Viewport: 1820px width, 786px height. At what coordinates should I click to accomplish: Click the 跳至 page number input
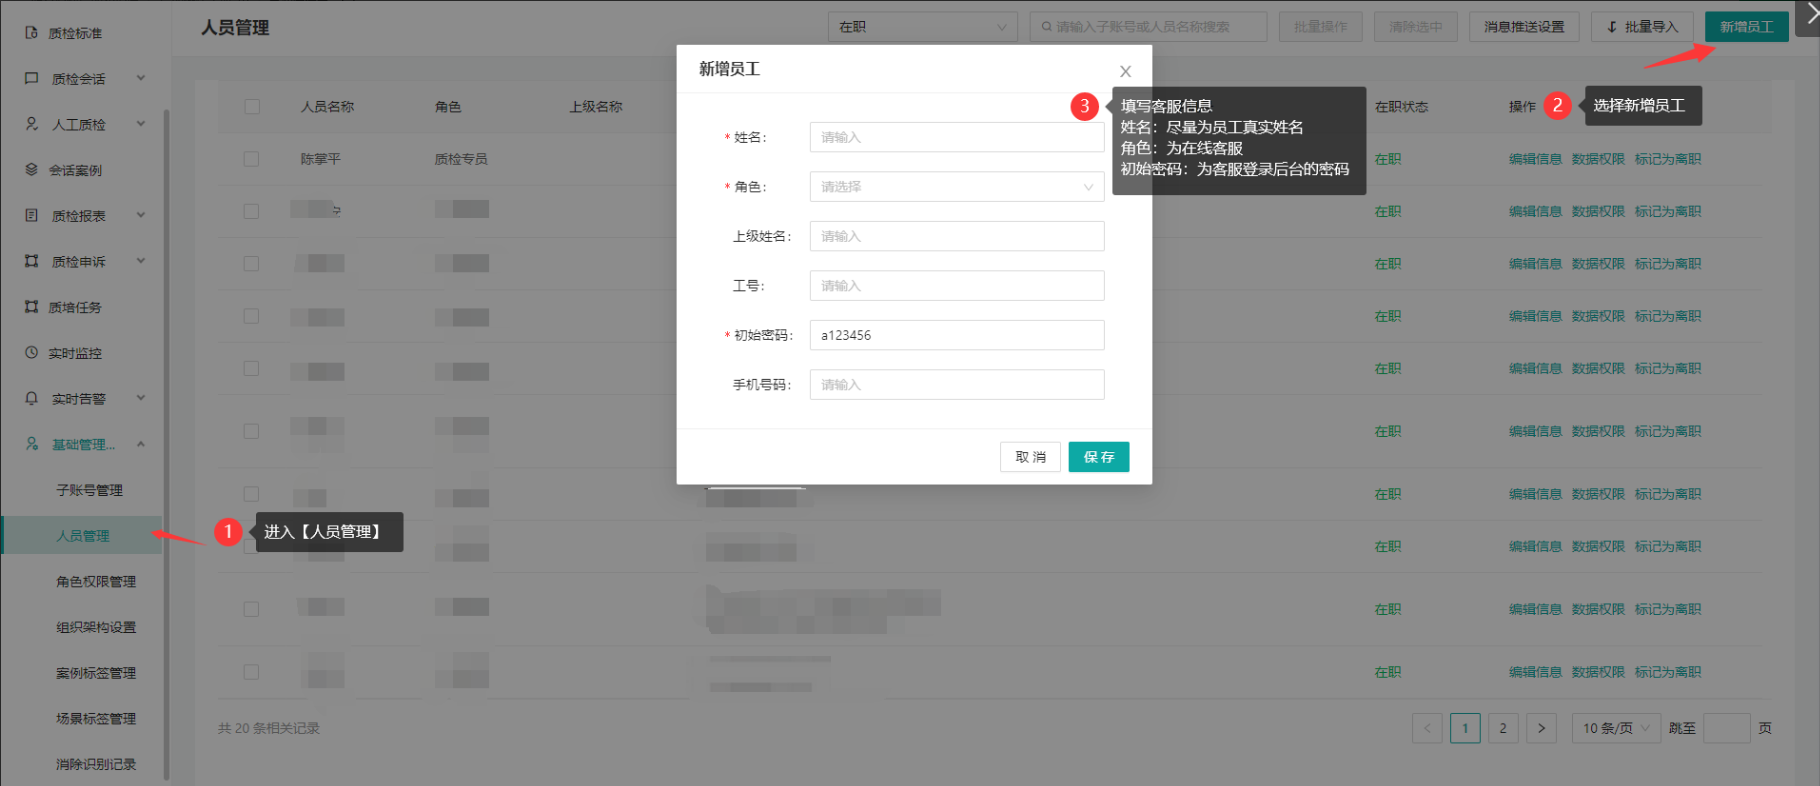tap(1727, 728)
